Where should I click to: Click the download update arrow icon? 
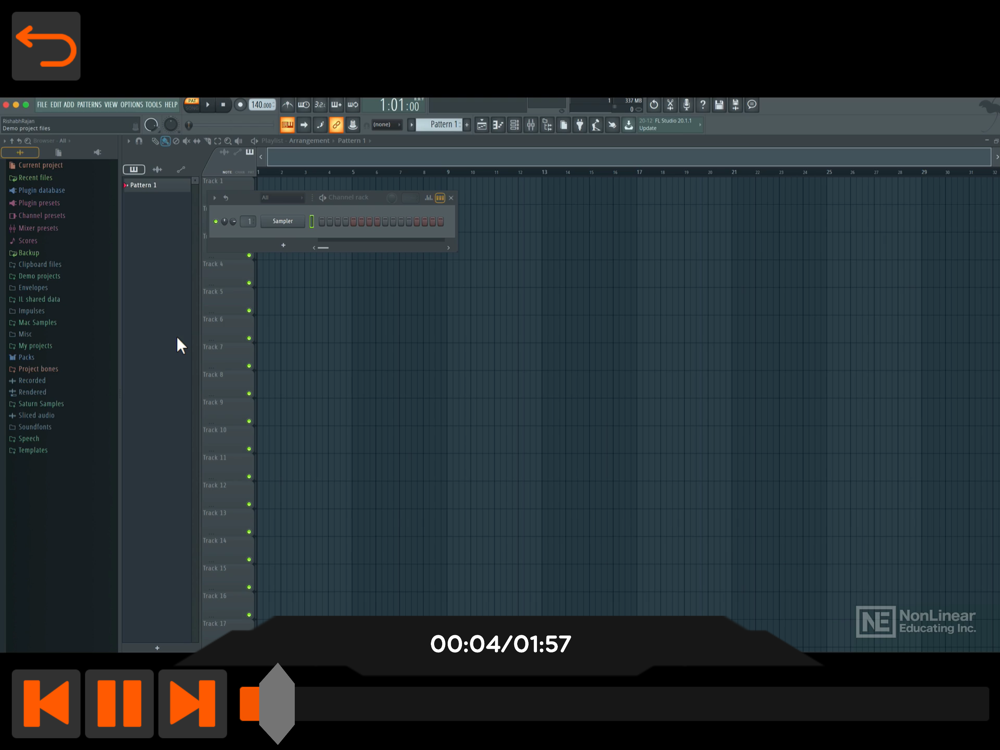(629, 125)
